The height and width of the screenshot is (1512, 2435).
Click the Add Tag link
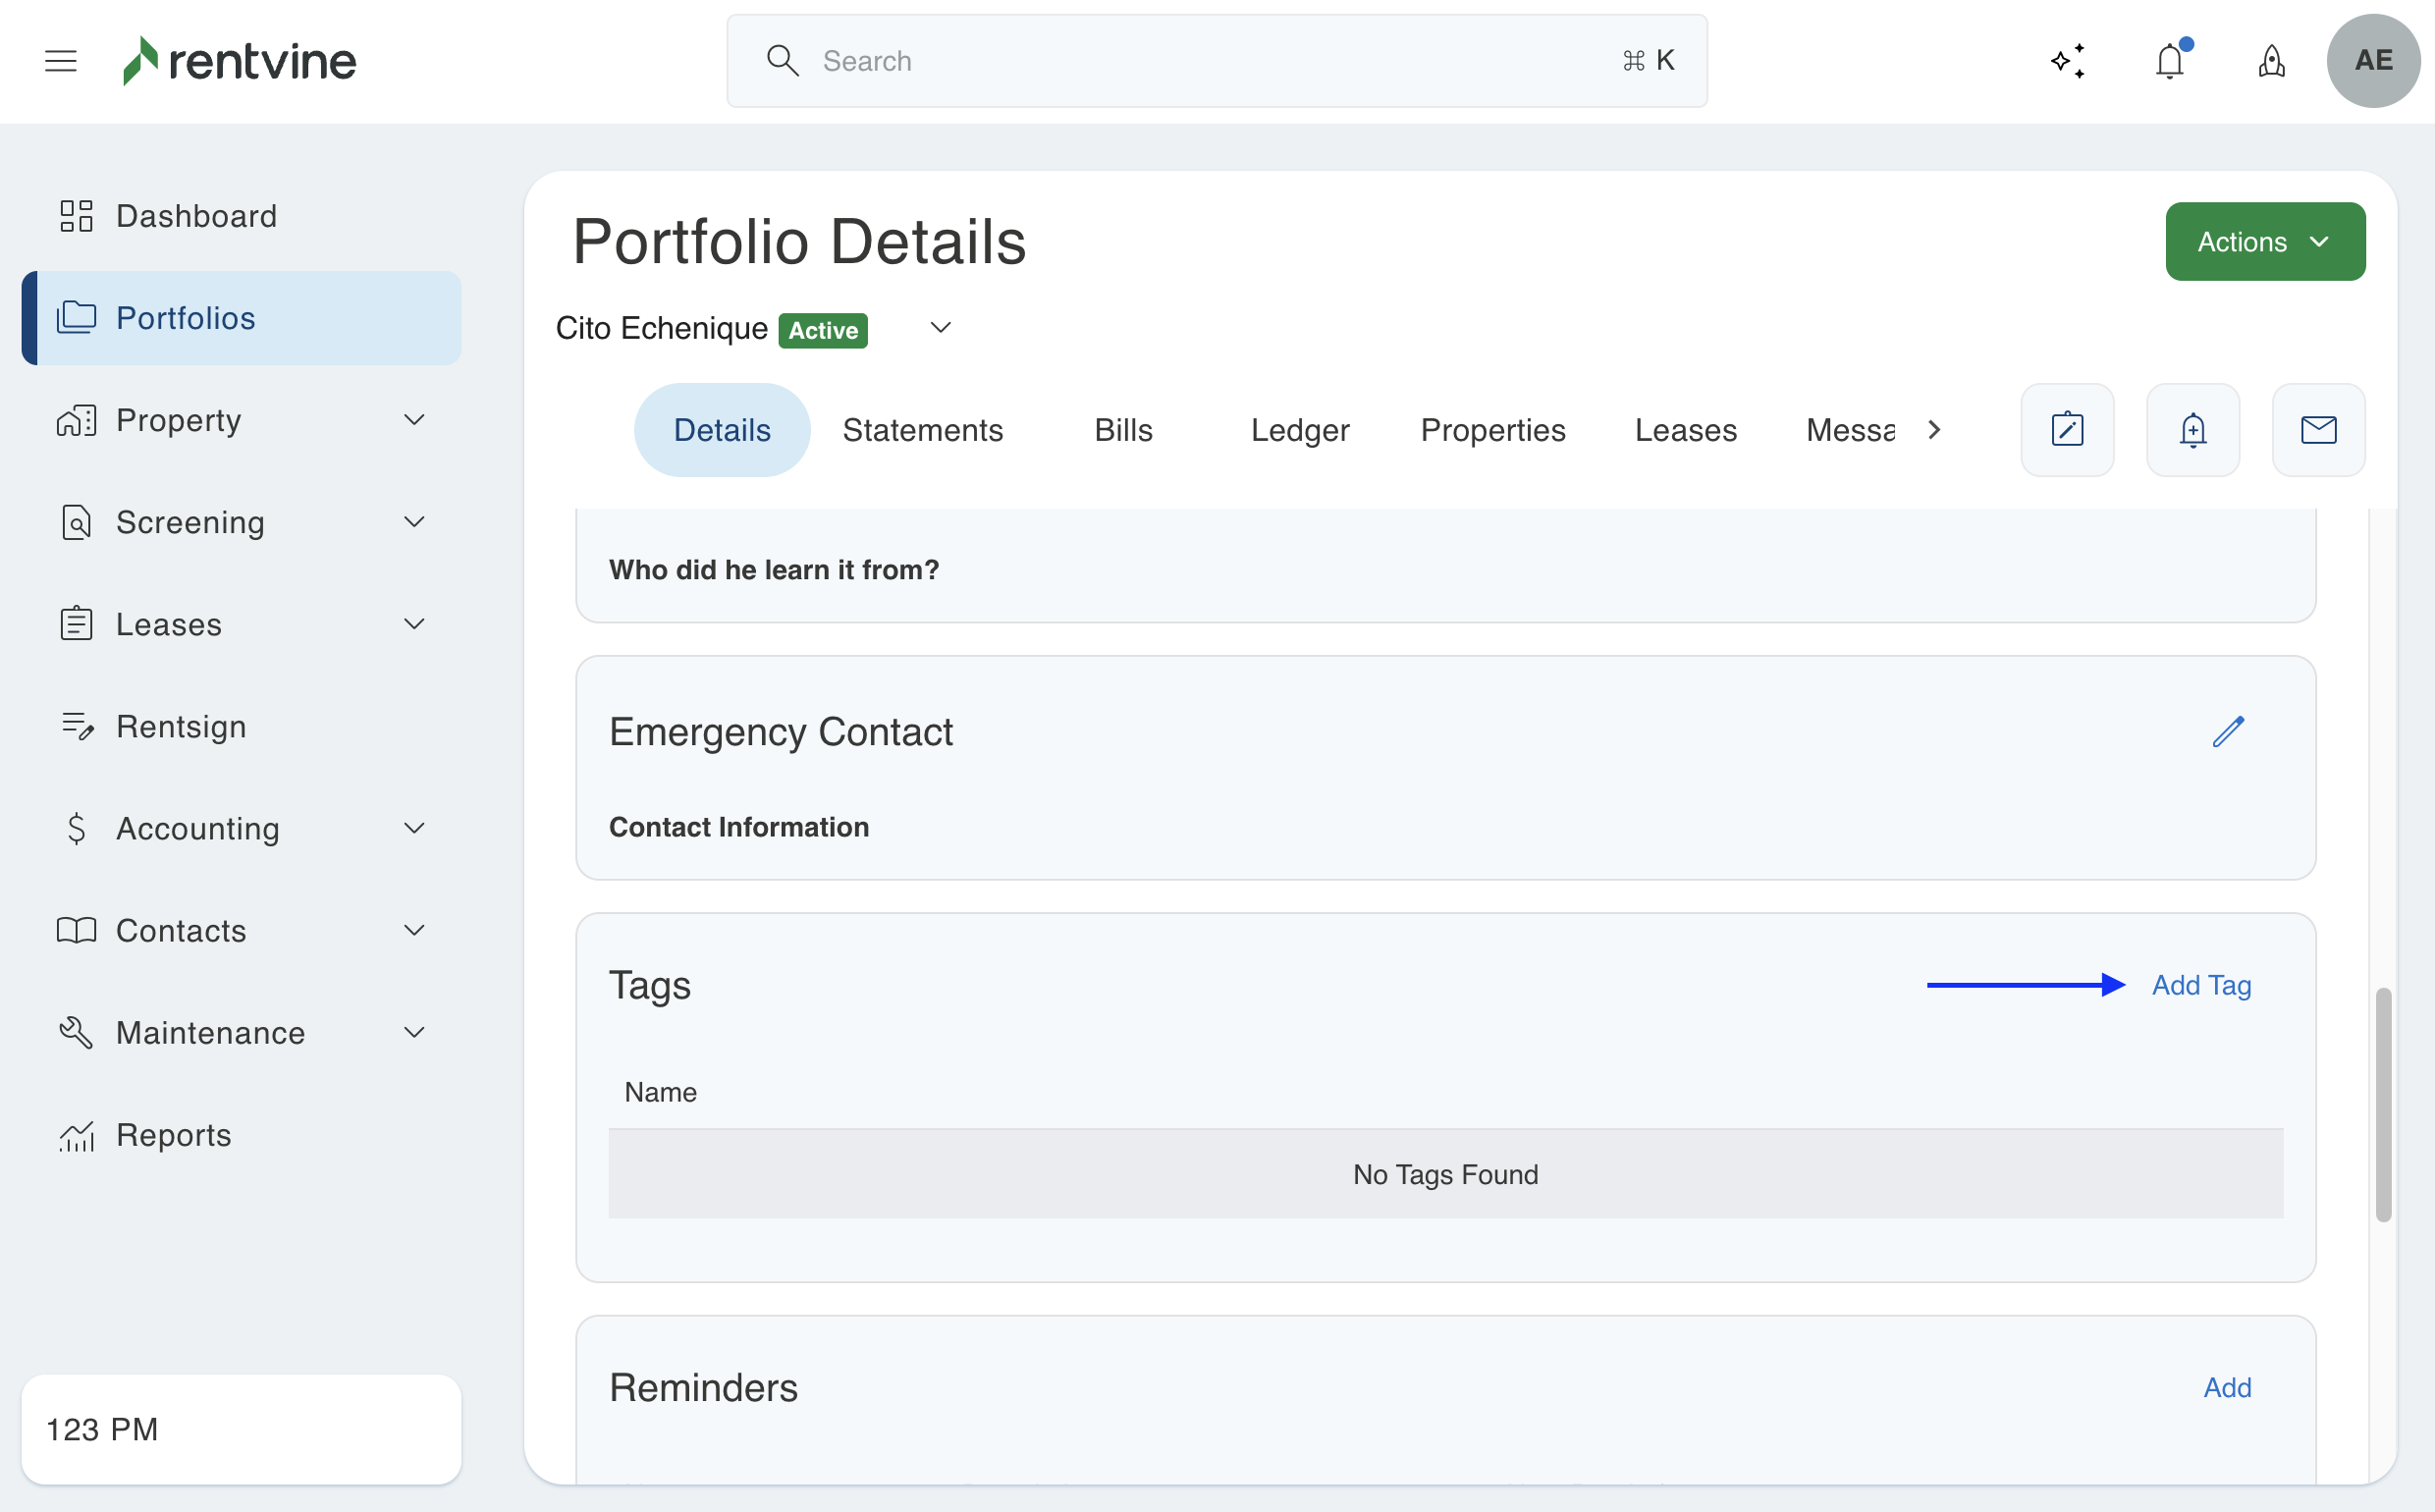point(2200,985)
